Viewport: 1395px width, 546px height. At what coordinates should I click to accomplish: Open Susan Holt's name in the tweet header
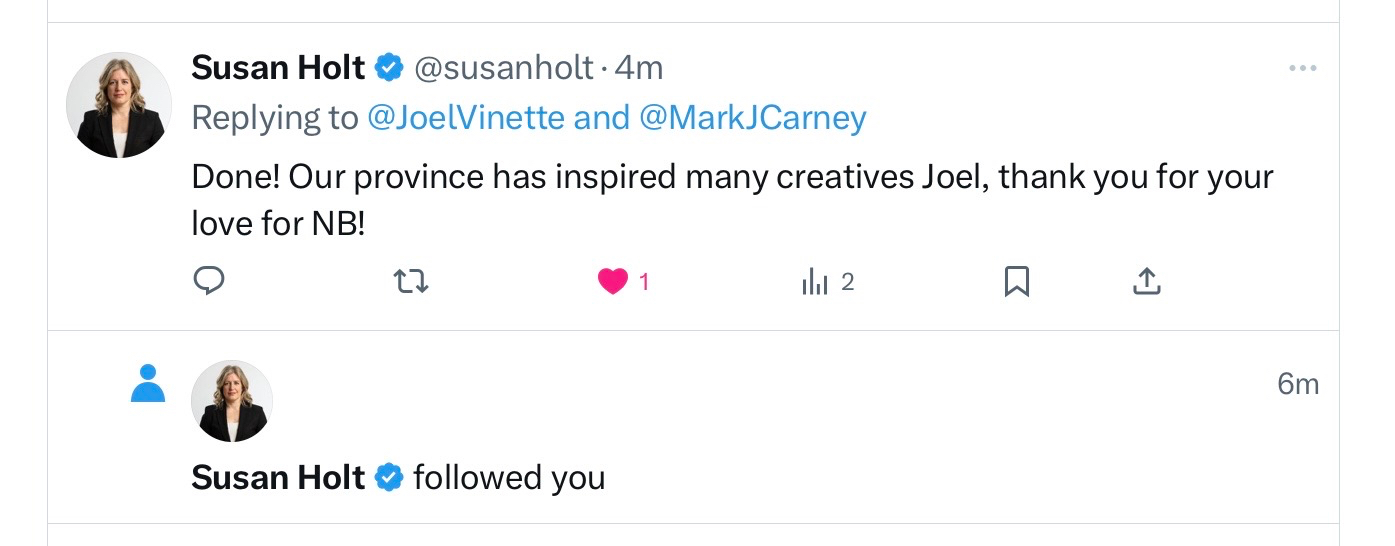(x=278, y=68)
